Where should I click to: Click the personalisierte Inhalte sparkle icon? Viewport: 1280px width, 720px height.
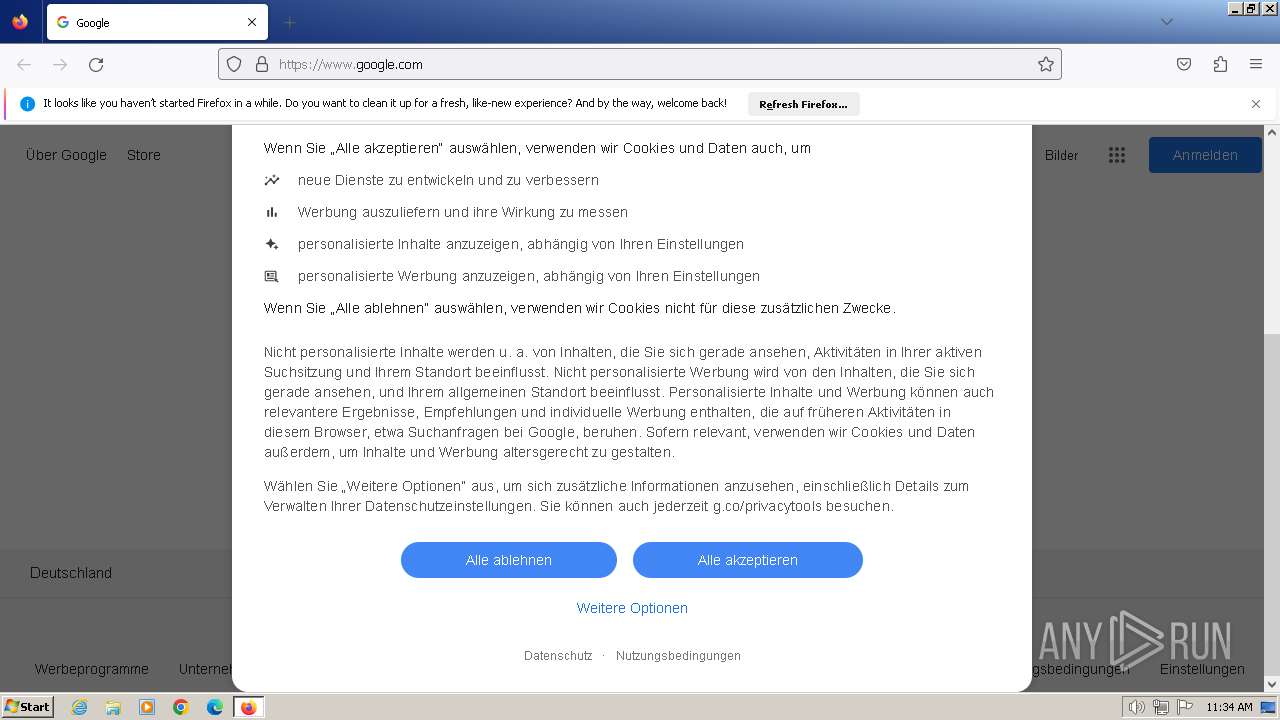(x=272, y=244)
